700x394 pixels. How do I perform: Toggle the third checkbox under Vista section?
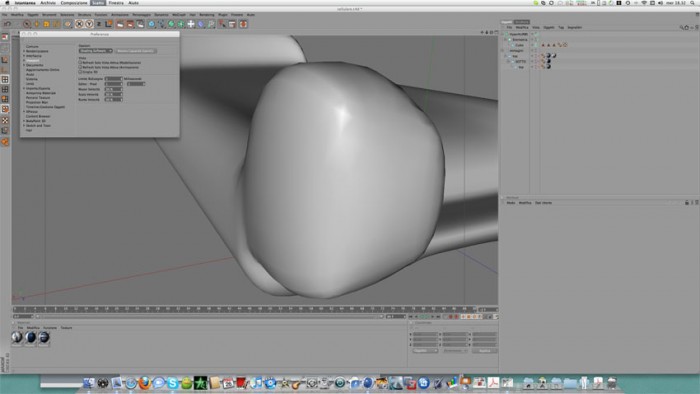pos(80,72)
